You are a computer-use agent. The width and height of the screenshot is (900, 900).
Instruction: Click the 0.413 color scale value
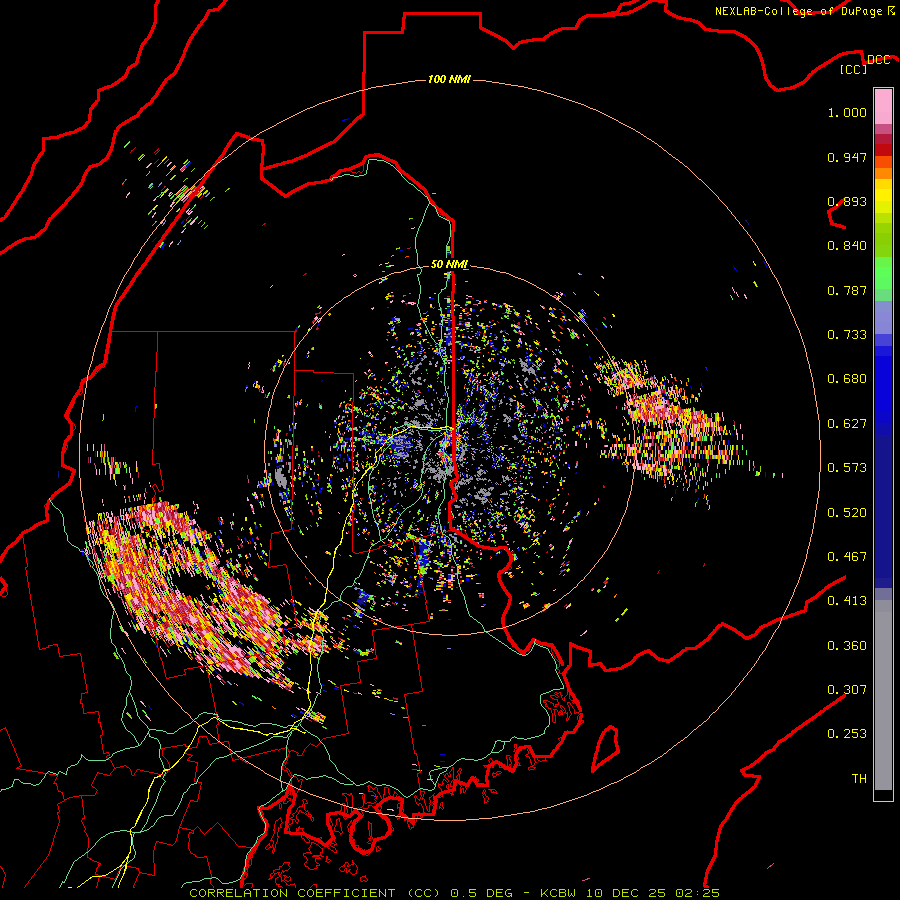tap(847, 601)
